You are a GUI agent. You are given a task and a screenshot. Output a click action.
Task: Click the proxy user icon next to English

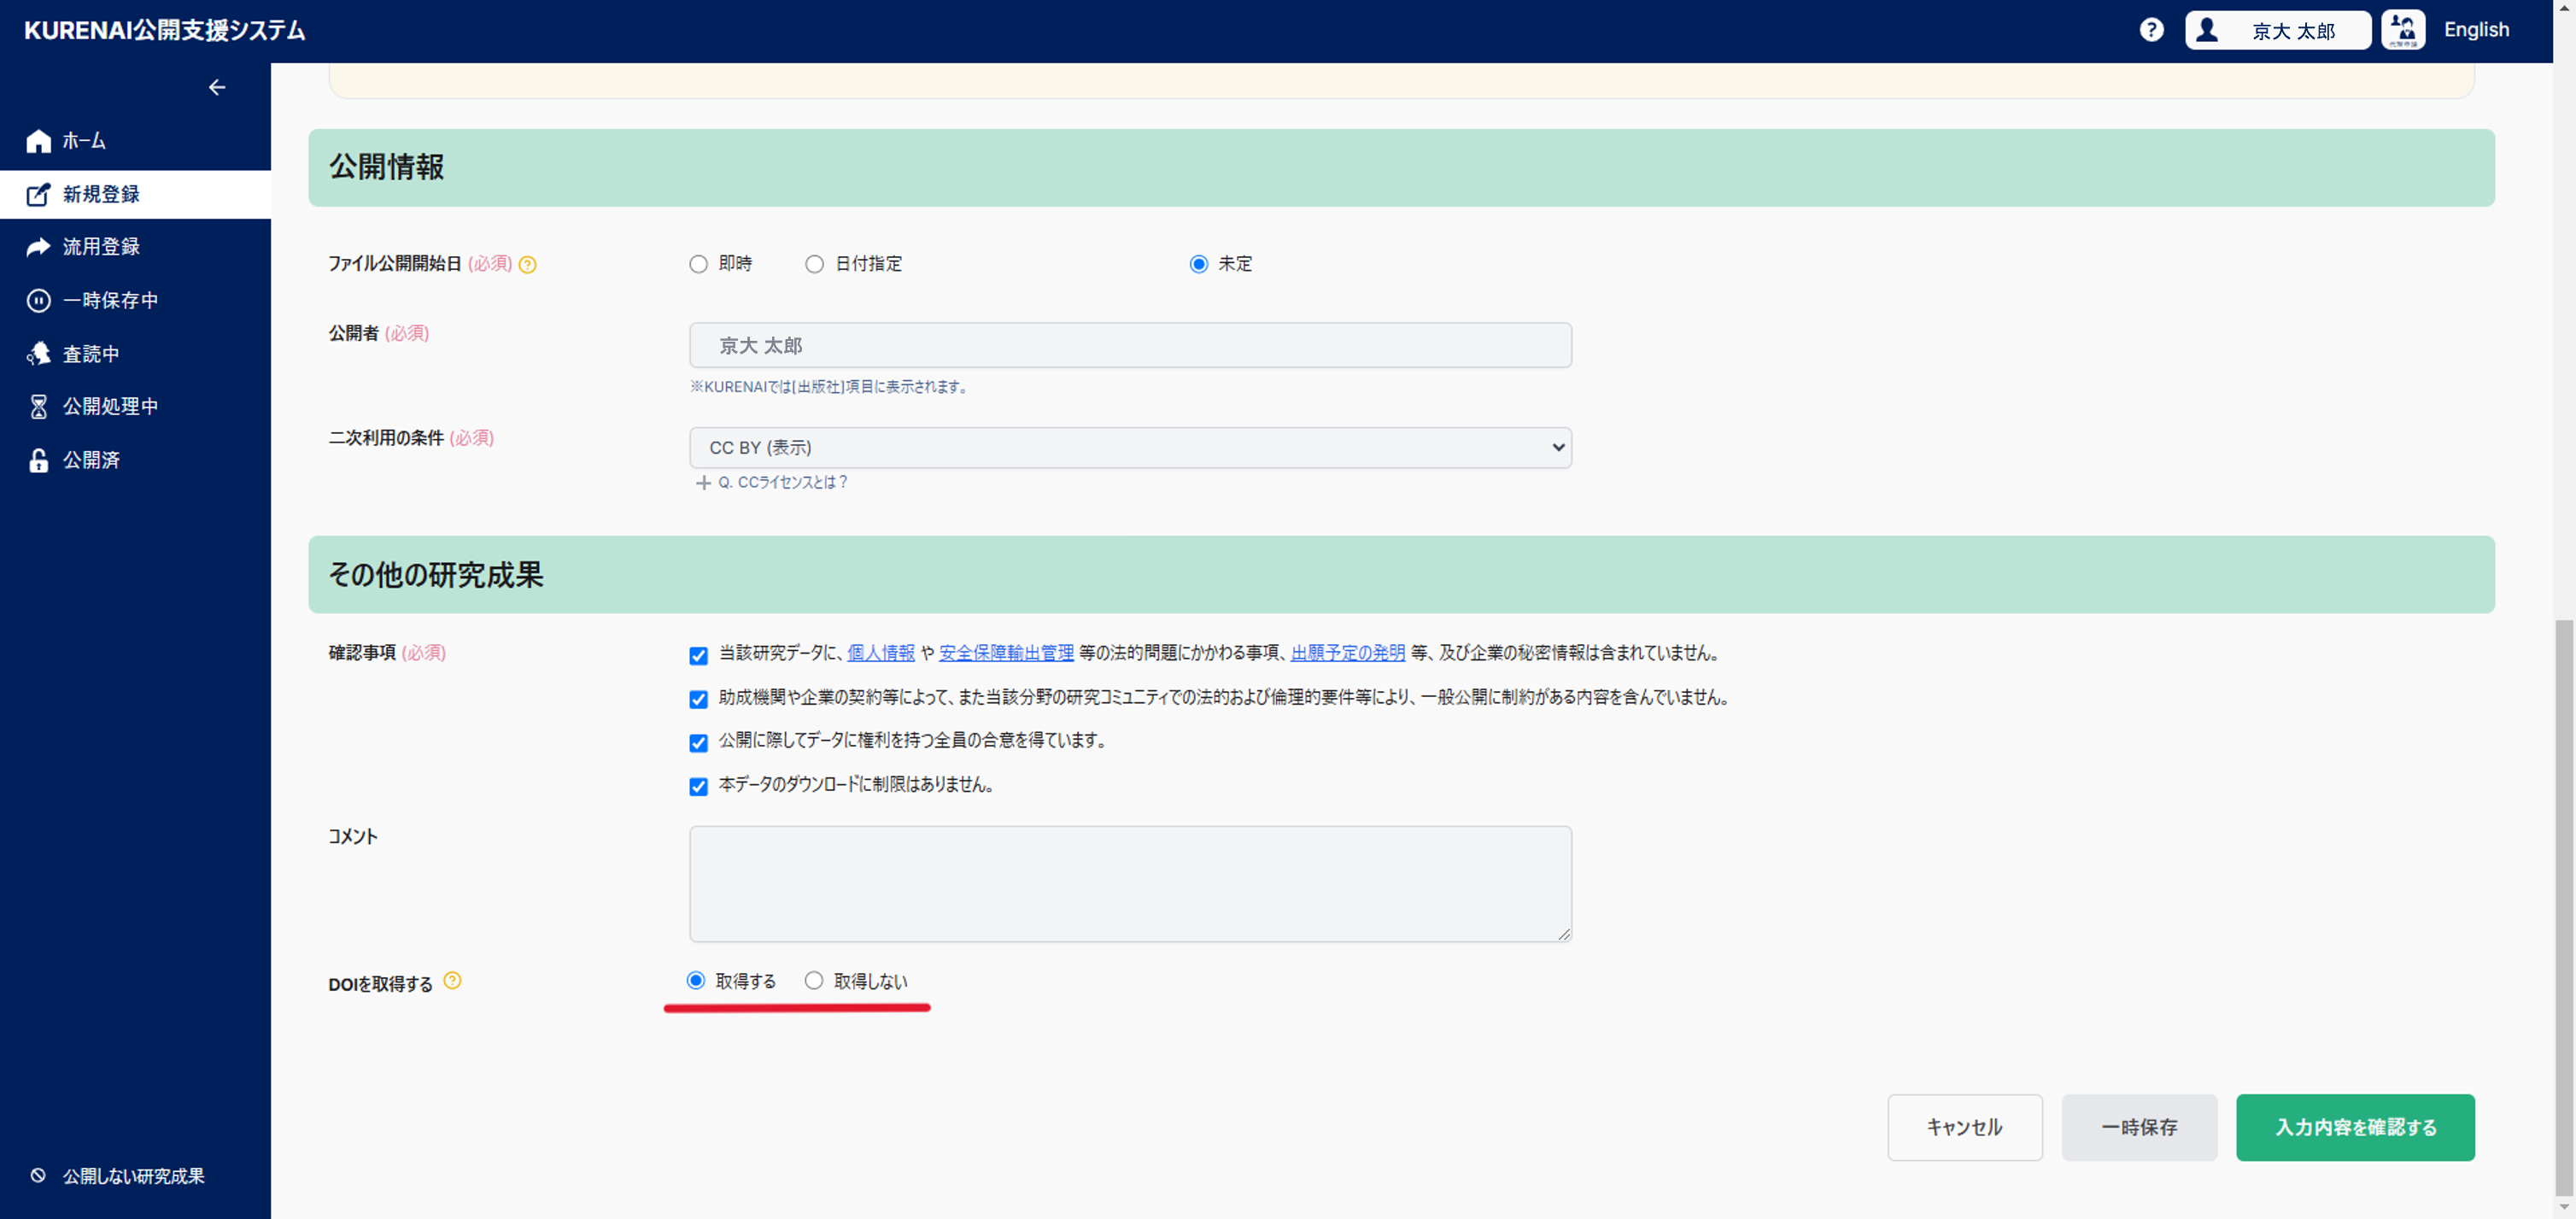[2403, 30]
